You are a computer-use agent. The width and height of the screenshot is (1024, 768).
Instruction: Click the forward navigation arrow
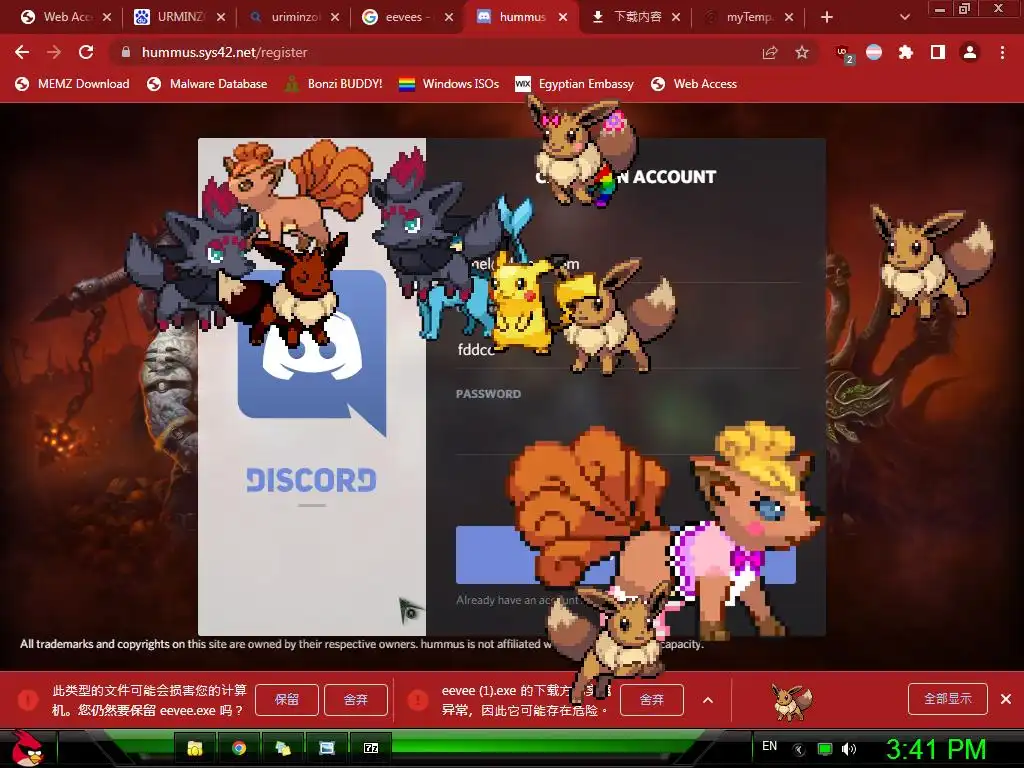pos(54,52)
